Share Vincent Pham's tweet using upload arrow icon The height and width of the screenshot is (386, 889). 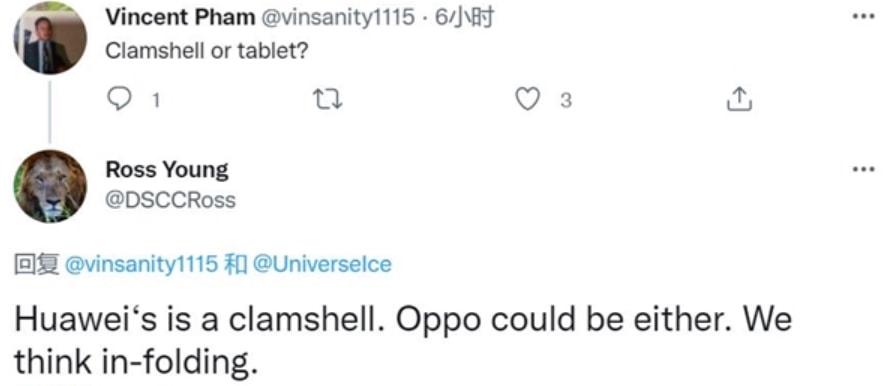(739, 100)
